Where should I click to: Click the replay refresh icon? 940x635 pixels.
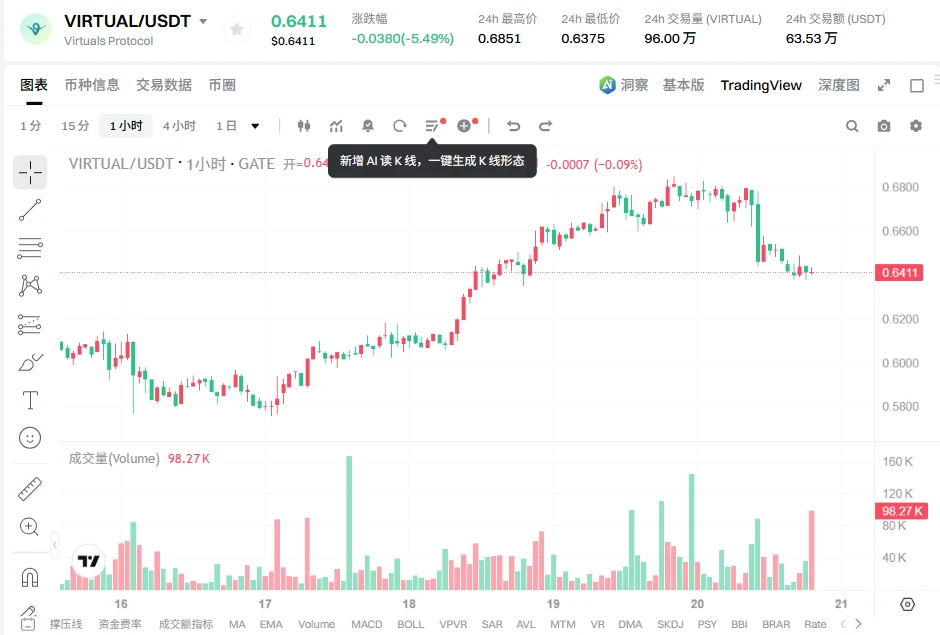pos(400,126)
